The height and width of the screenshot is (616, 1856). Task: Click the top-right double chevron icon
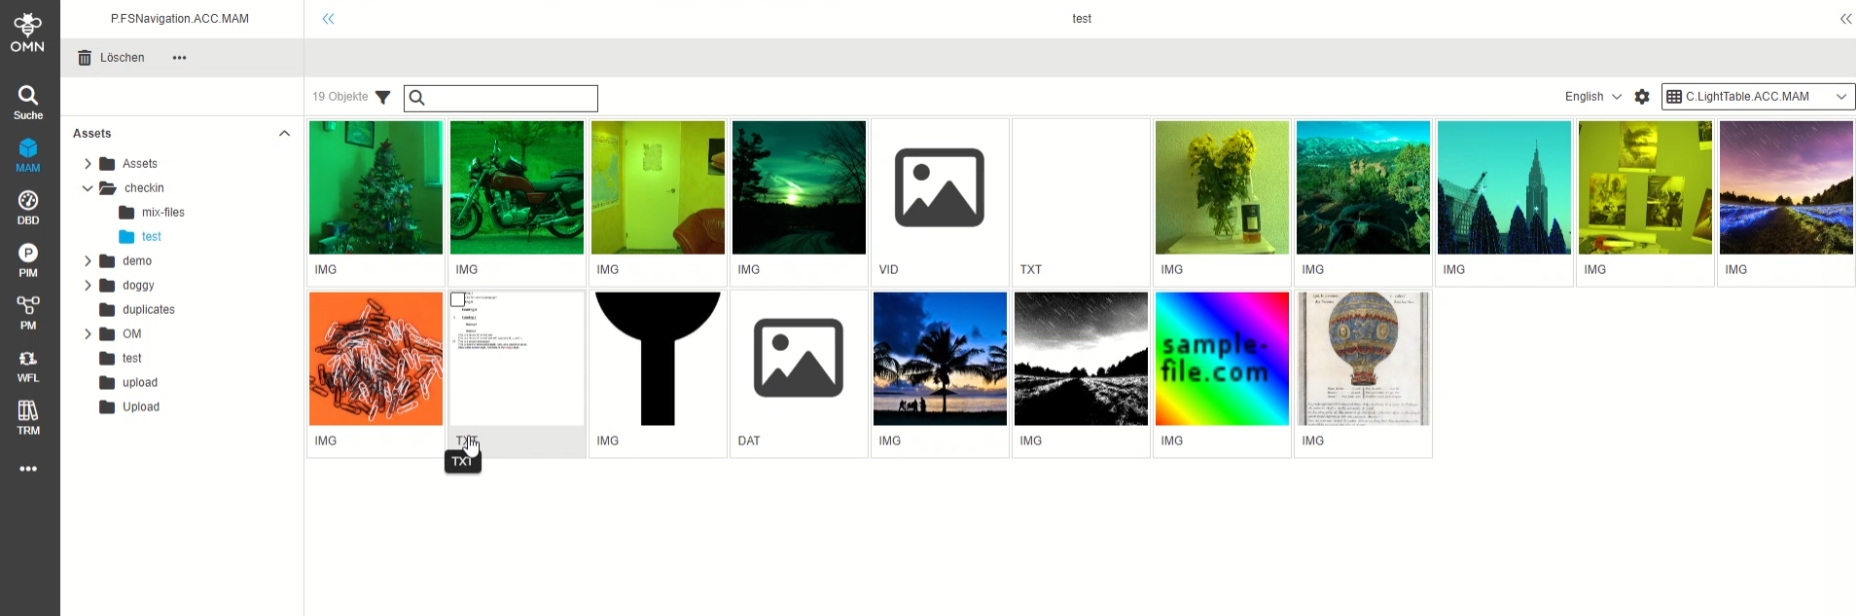(1846, 19)
